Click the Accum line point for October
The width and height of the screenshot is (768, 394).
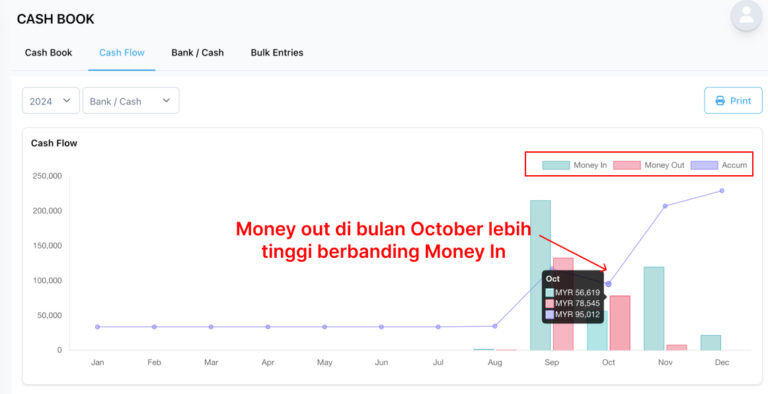click(x=608, y=284)
